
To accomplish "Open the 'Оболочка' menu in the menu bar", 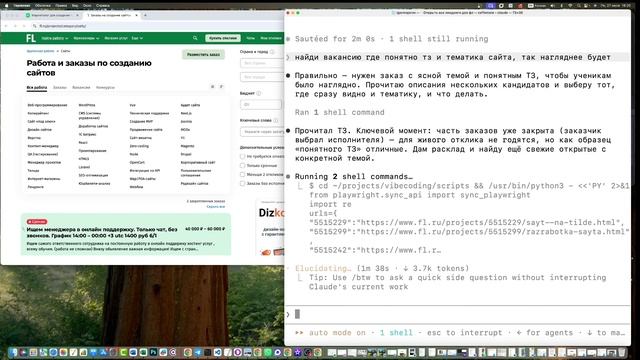I will point(43,6).
